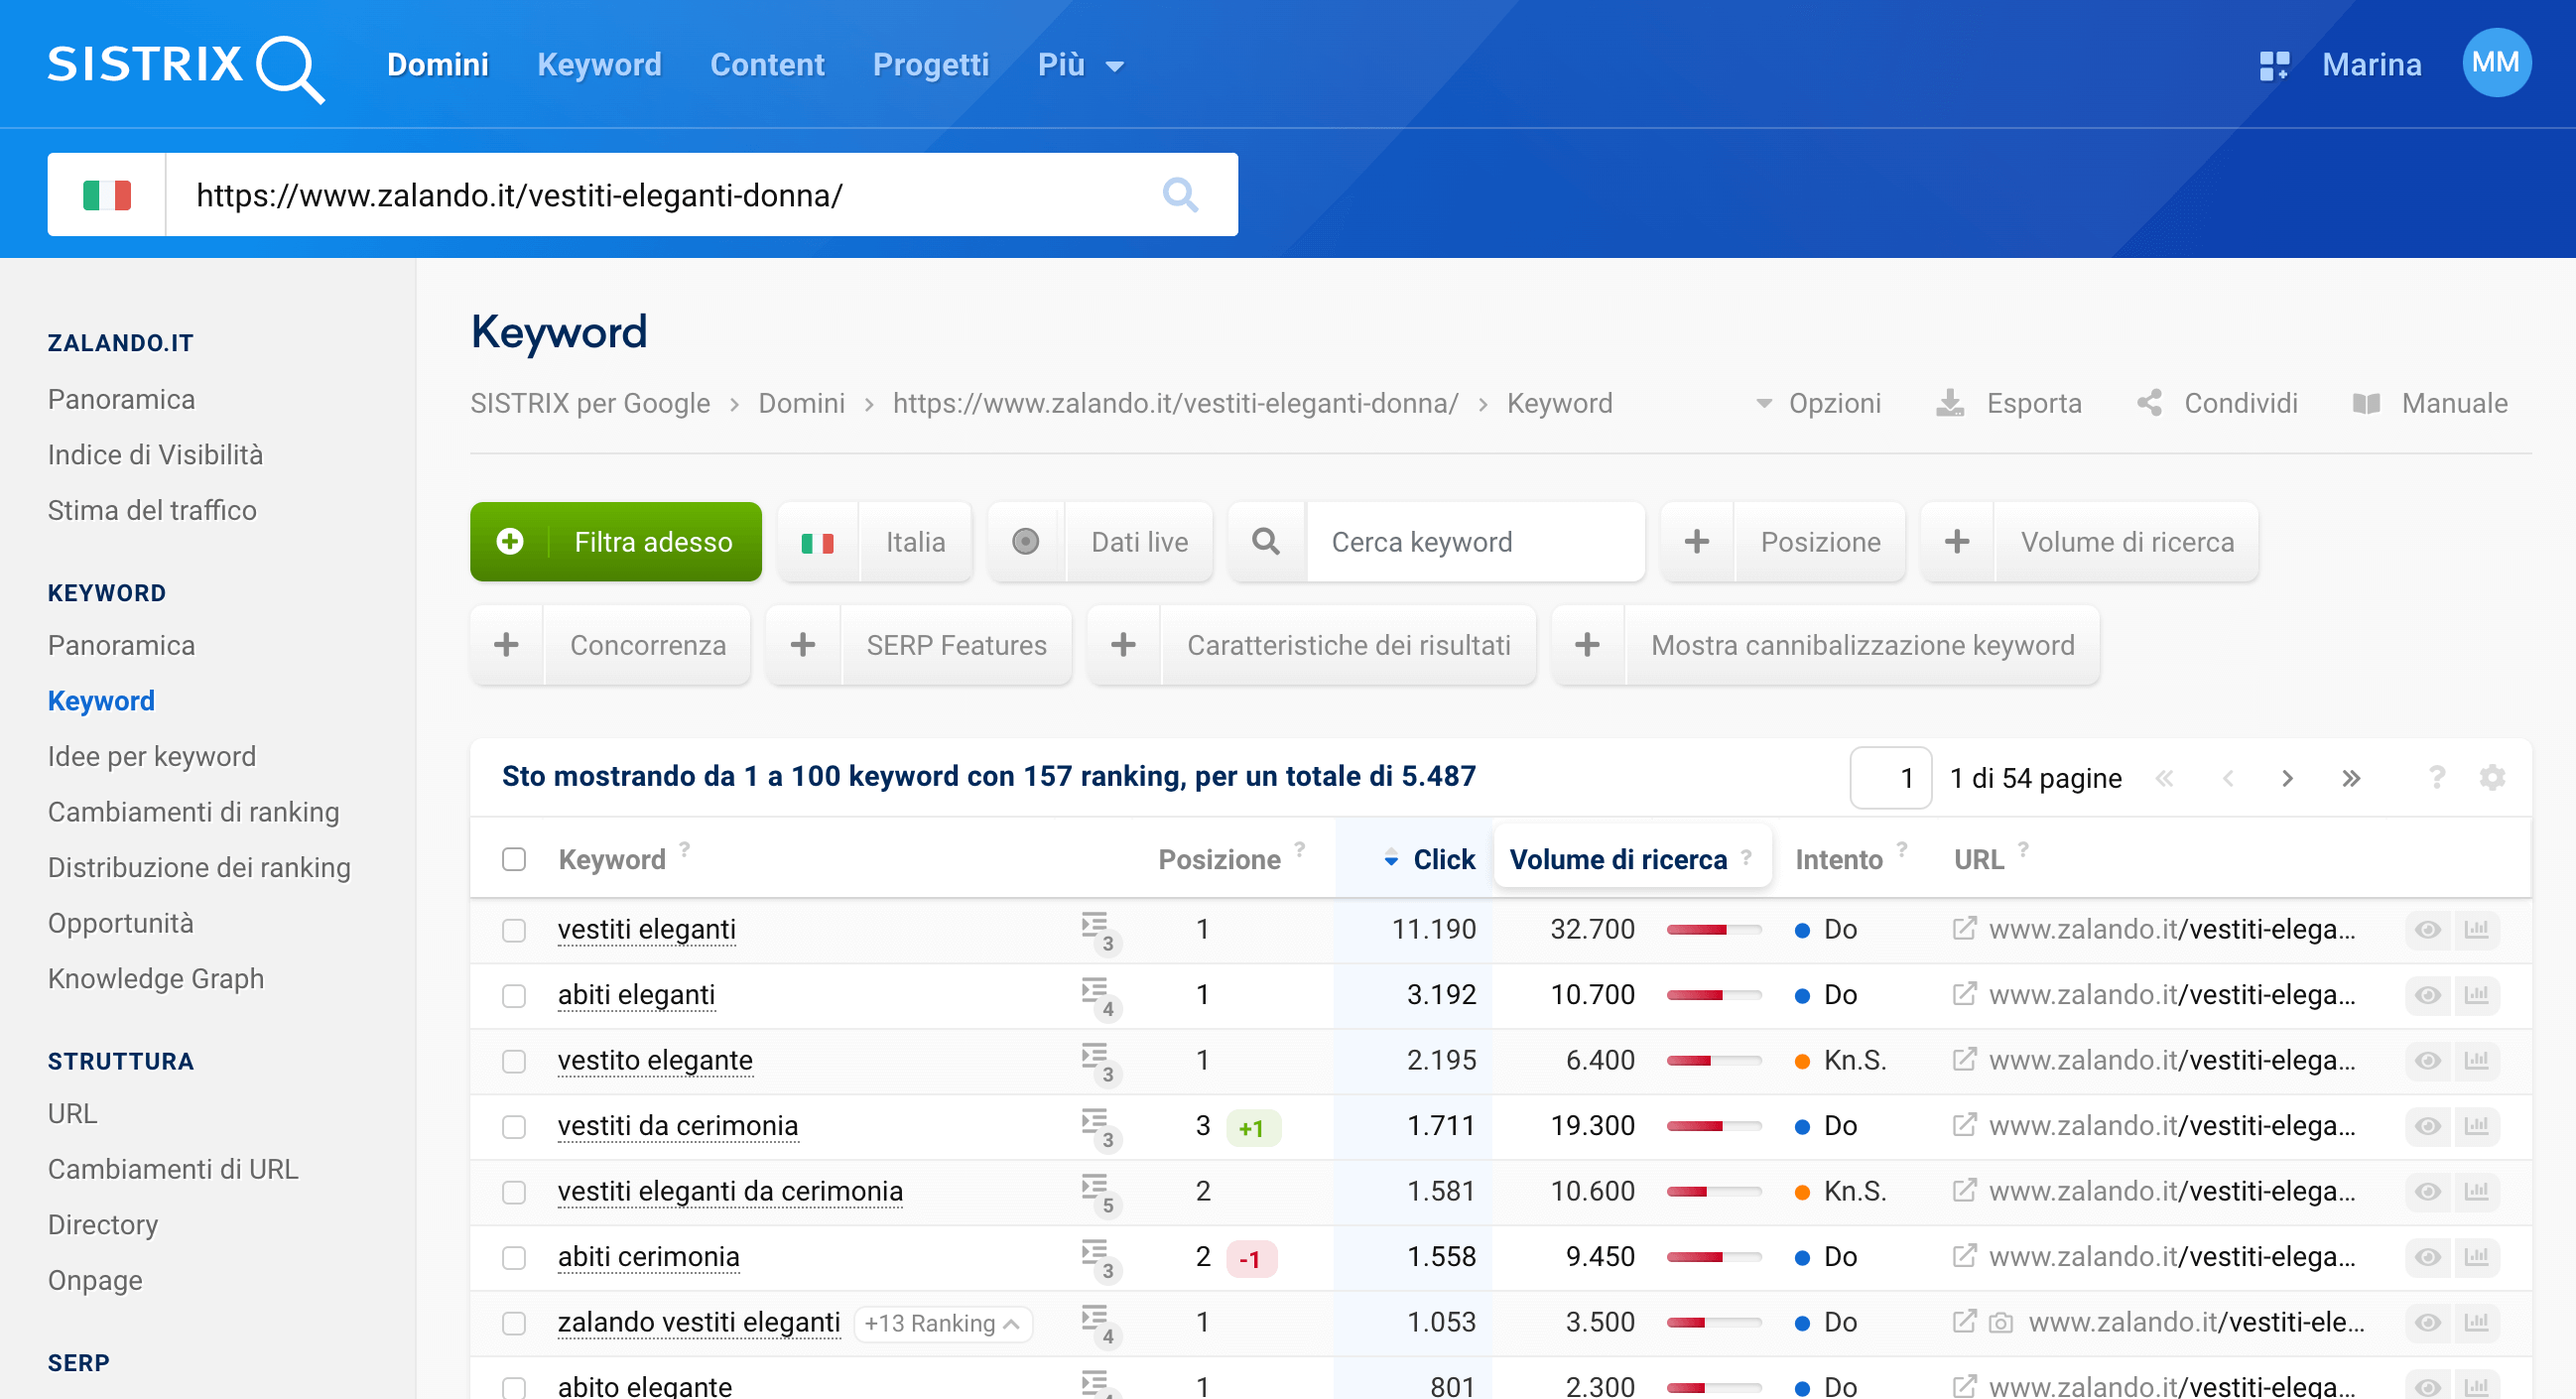Click the SISTRIX logo

pyautogui.click(x=186, y=67)
